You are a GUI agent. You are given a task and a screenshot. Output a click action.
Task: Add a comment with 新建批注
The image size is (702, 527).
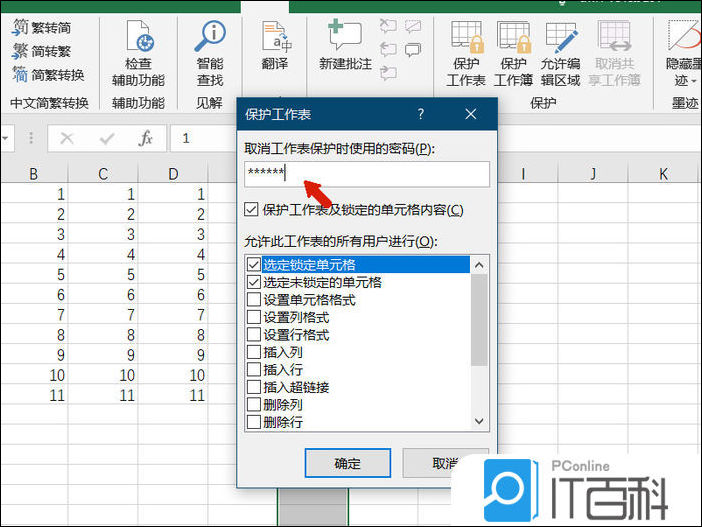tap(345, 45)
